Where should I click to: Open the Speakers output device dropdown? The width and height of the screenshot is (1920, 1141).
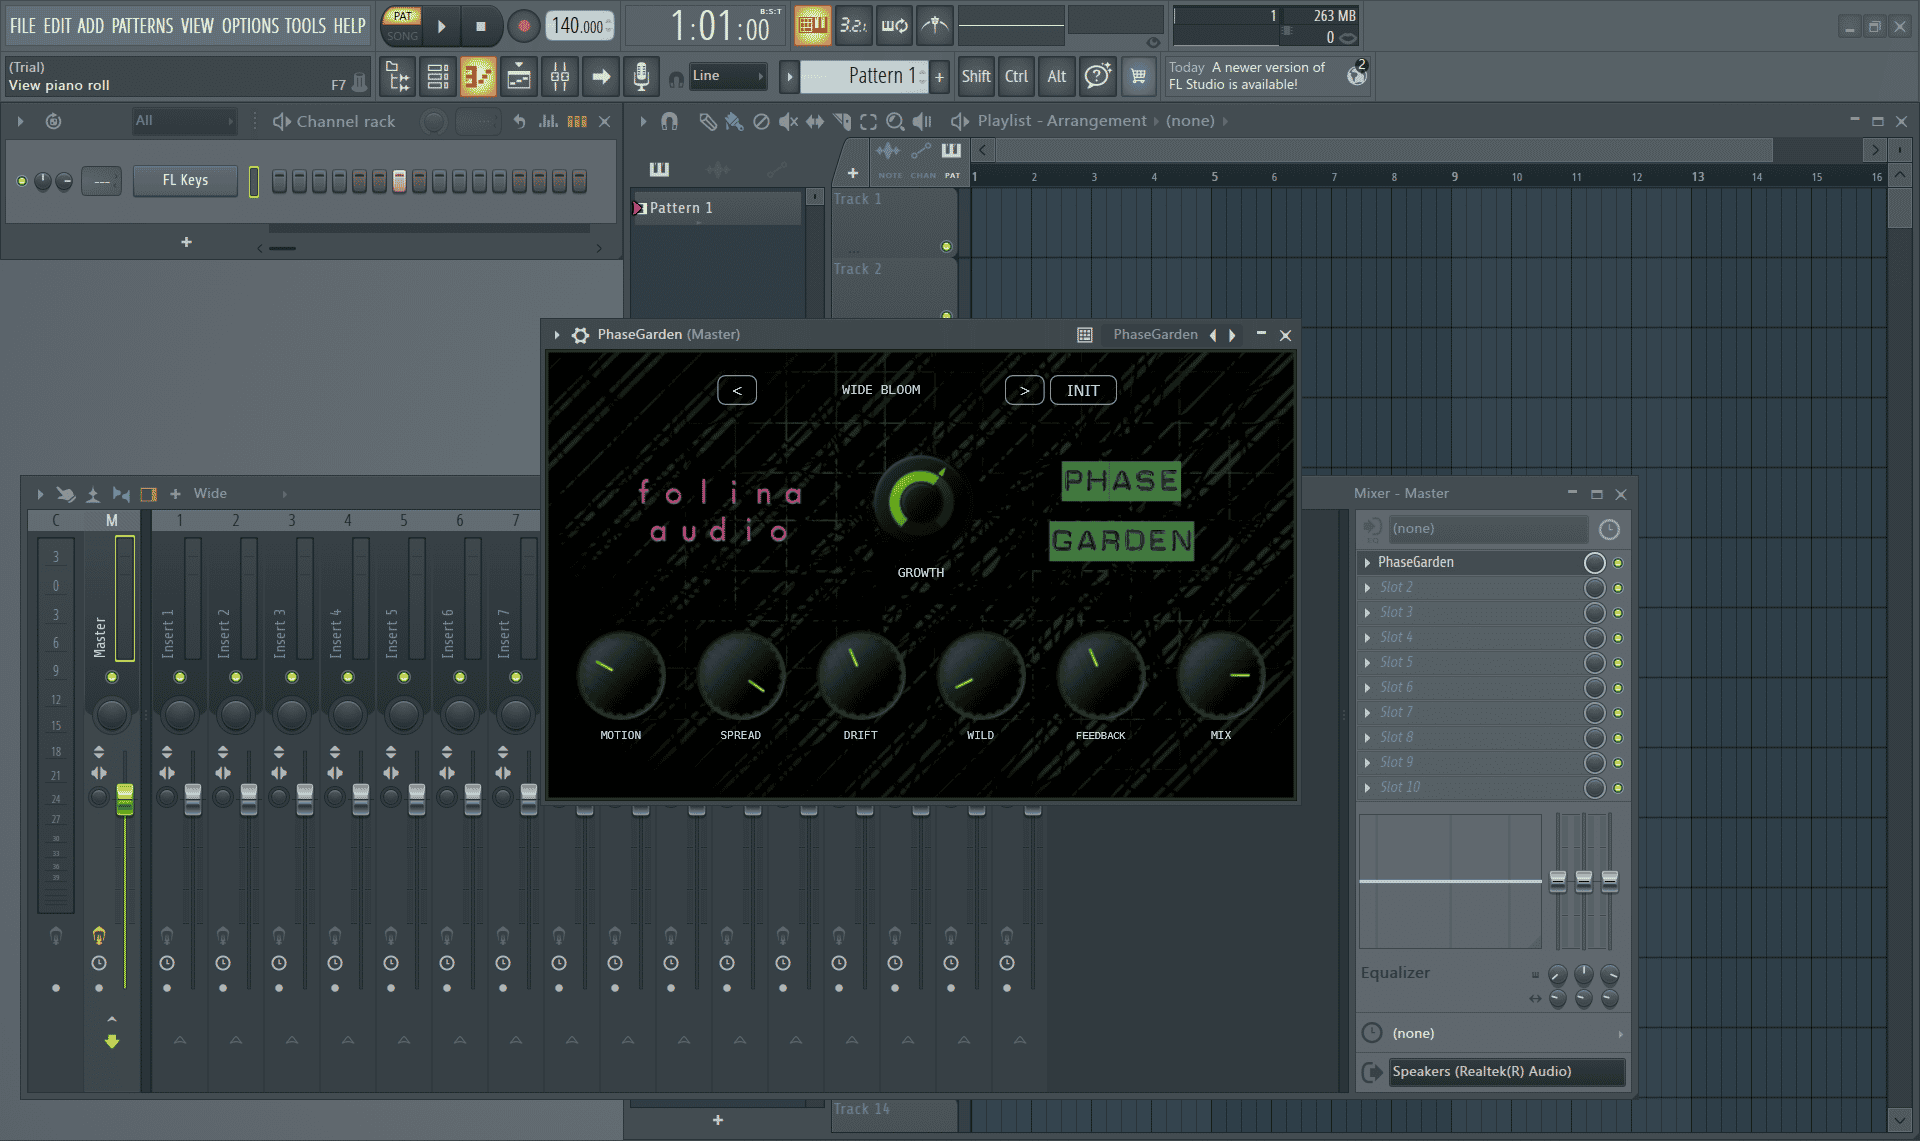click(x=1506, y=1072)
